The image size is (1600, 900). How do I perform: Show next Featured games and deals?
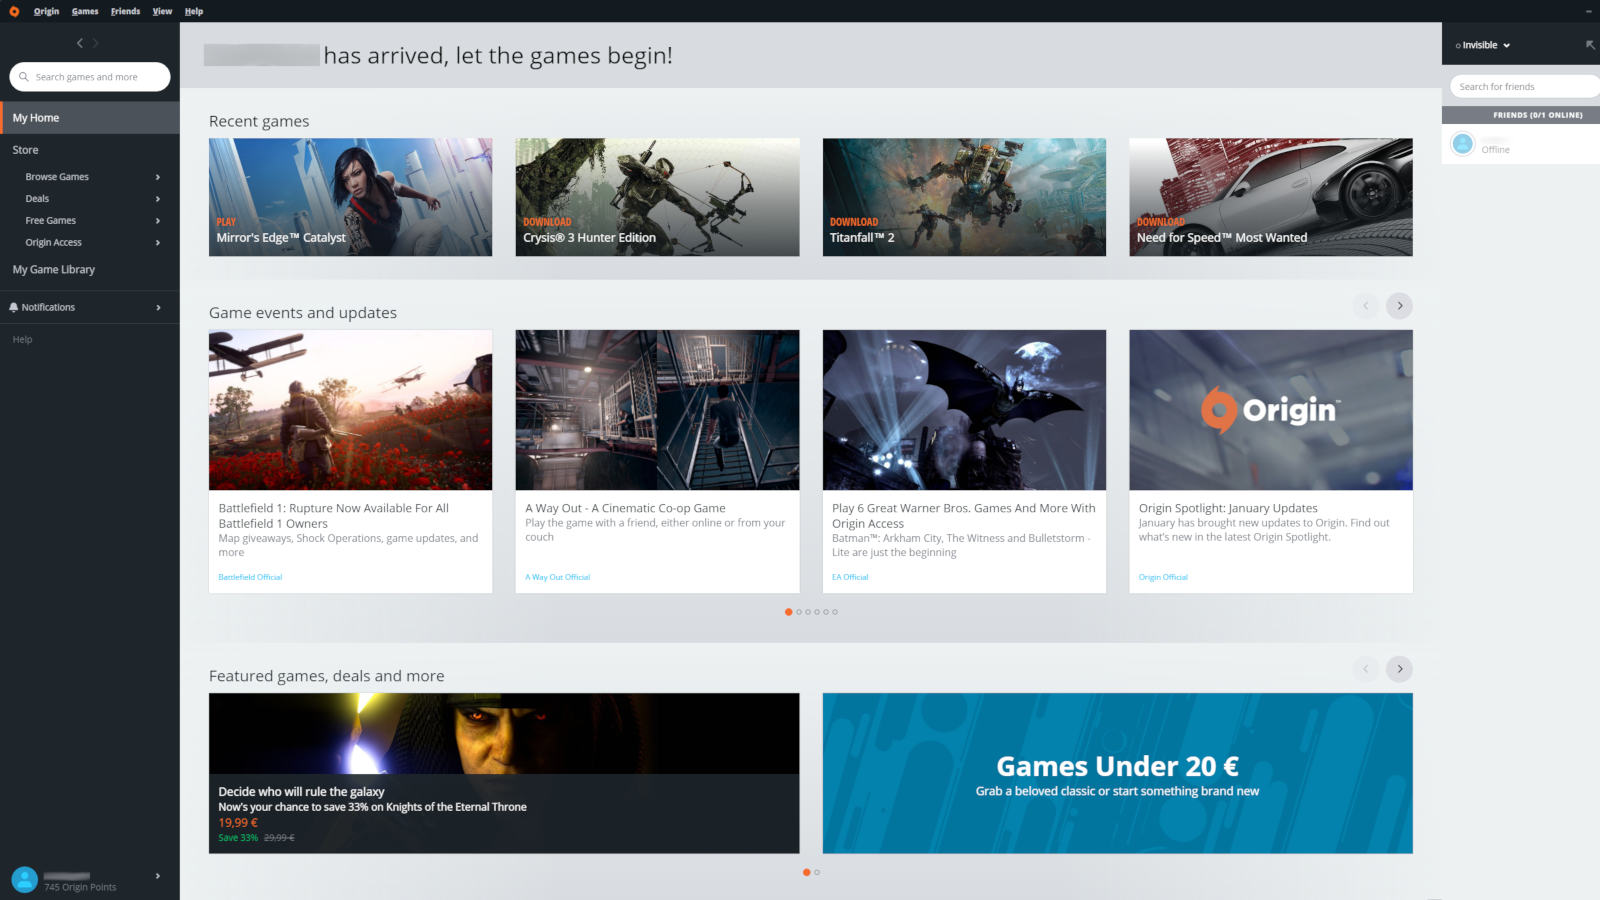[x=1399, y=669]
